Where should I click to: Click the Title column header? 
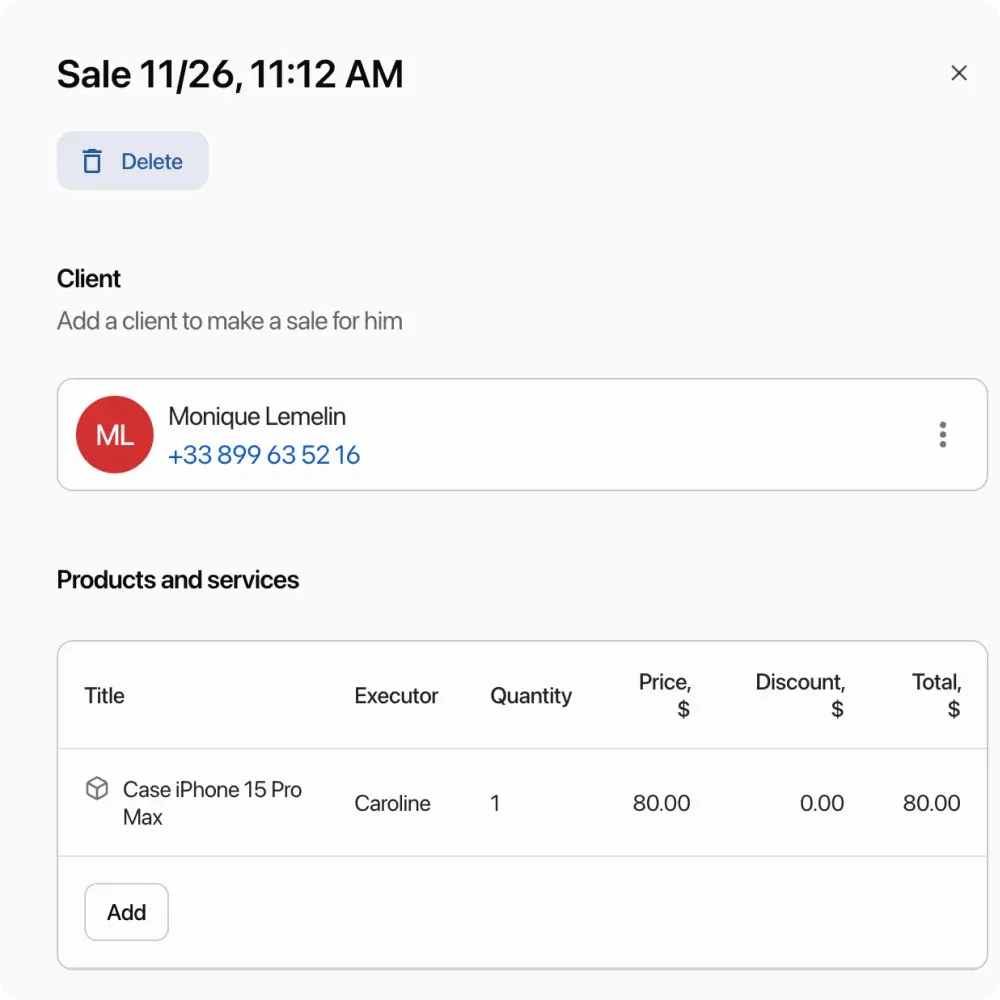(104, 695)
